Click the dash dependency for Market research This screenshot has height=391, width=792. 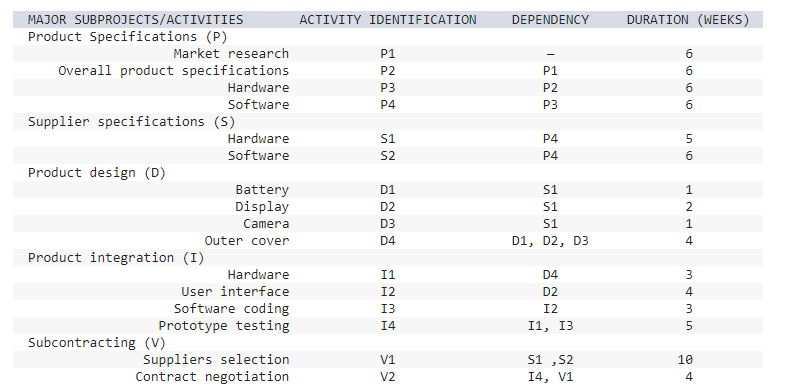pyautogui.click(x=550, y=54)
